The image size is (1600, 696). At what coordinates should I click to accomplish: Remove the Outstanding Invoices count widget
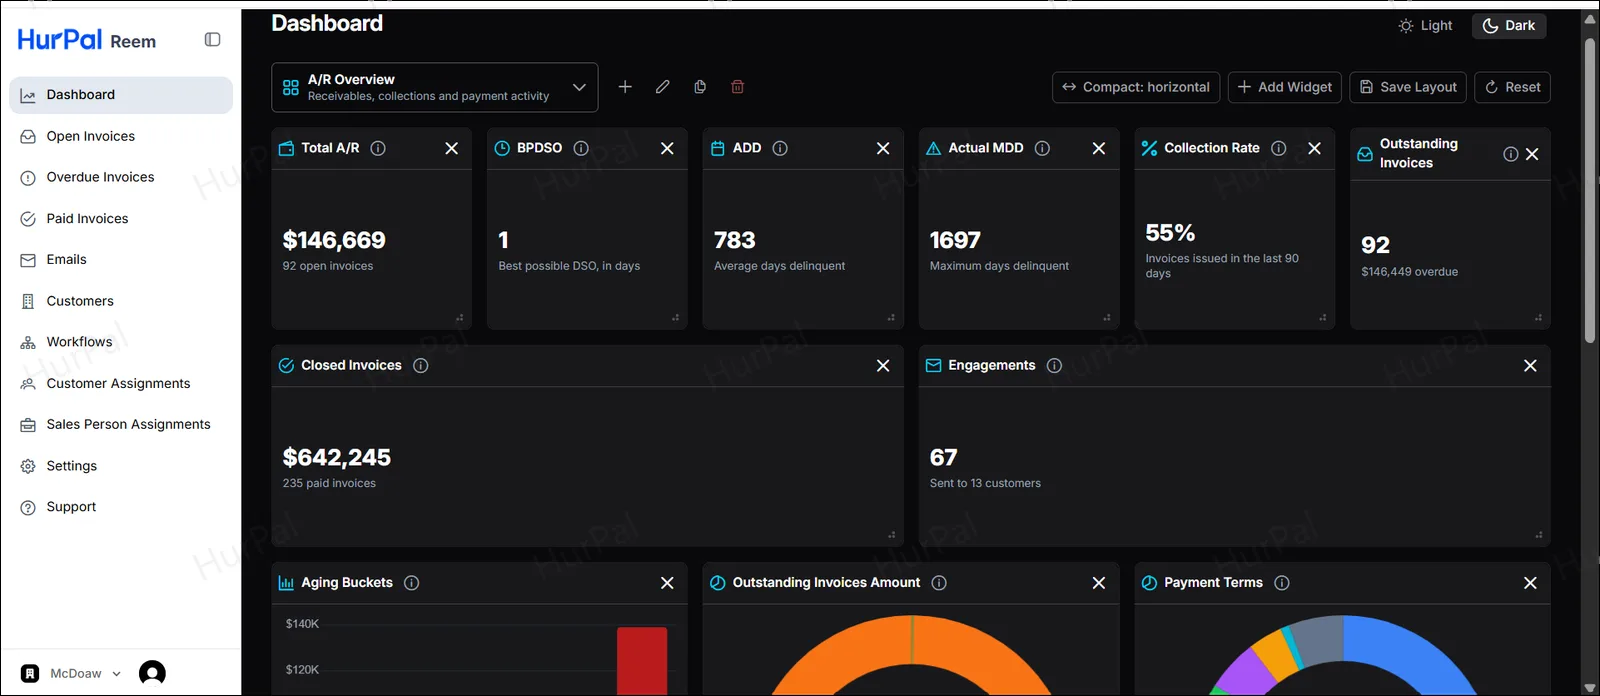tap(1532, 154)
